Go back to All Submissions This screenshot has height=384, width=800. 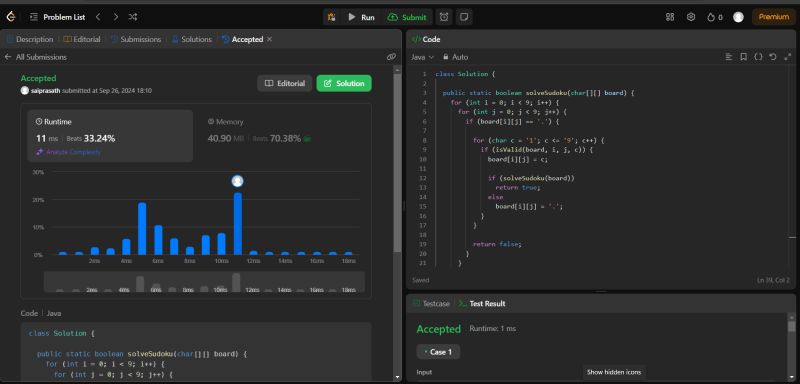[36, 57]
